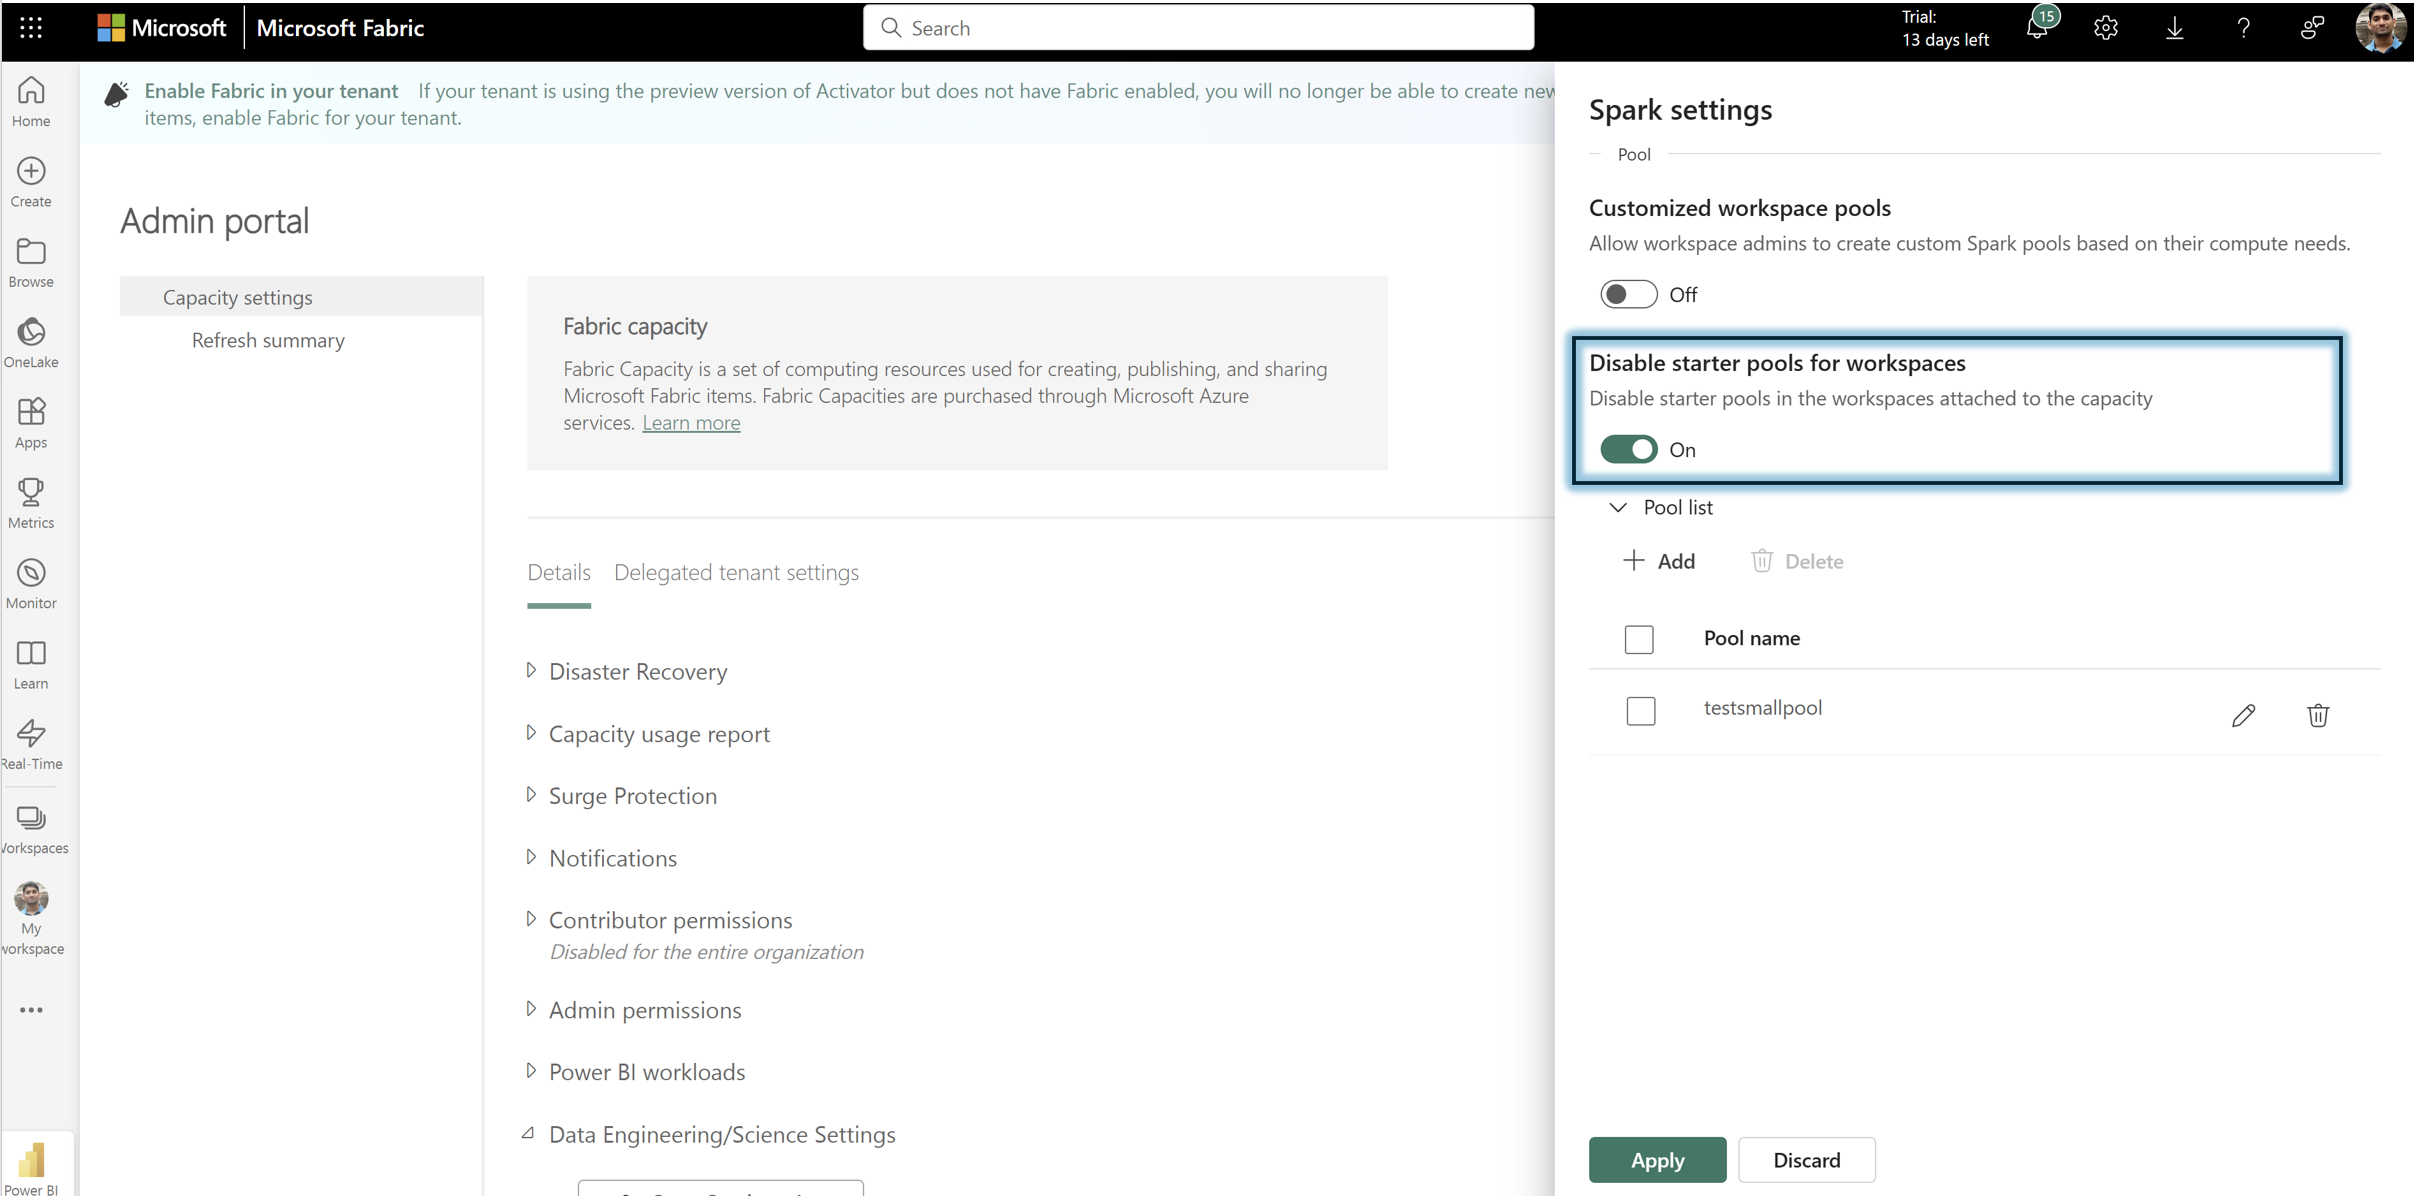Open the feedback icon in header

tap(2312, 28)
